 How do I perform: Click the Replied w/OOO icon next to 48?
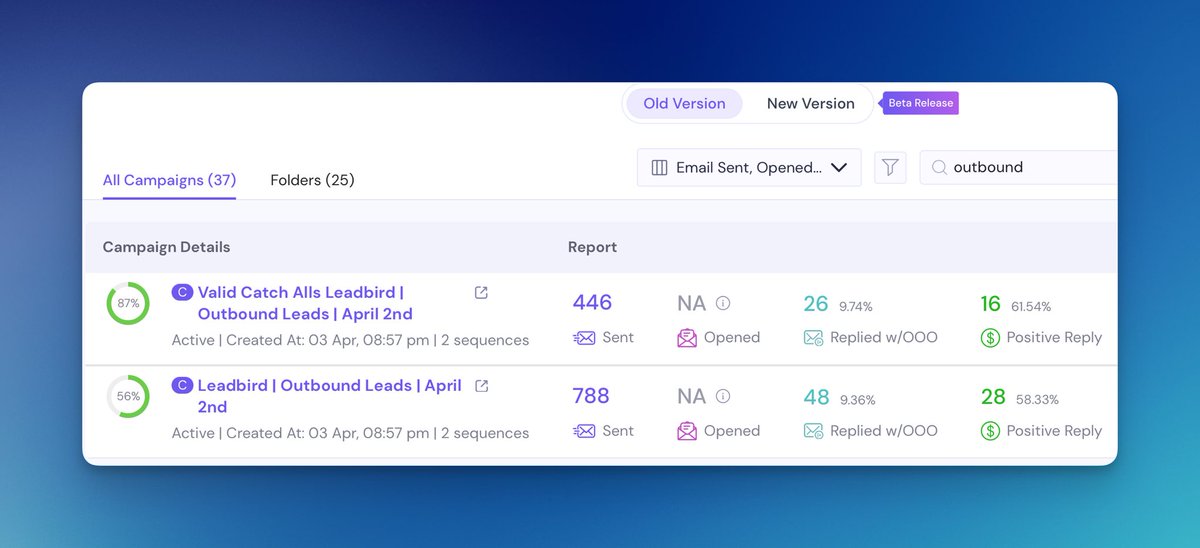pyautogui.click(x=813, y=431)
